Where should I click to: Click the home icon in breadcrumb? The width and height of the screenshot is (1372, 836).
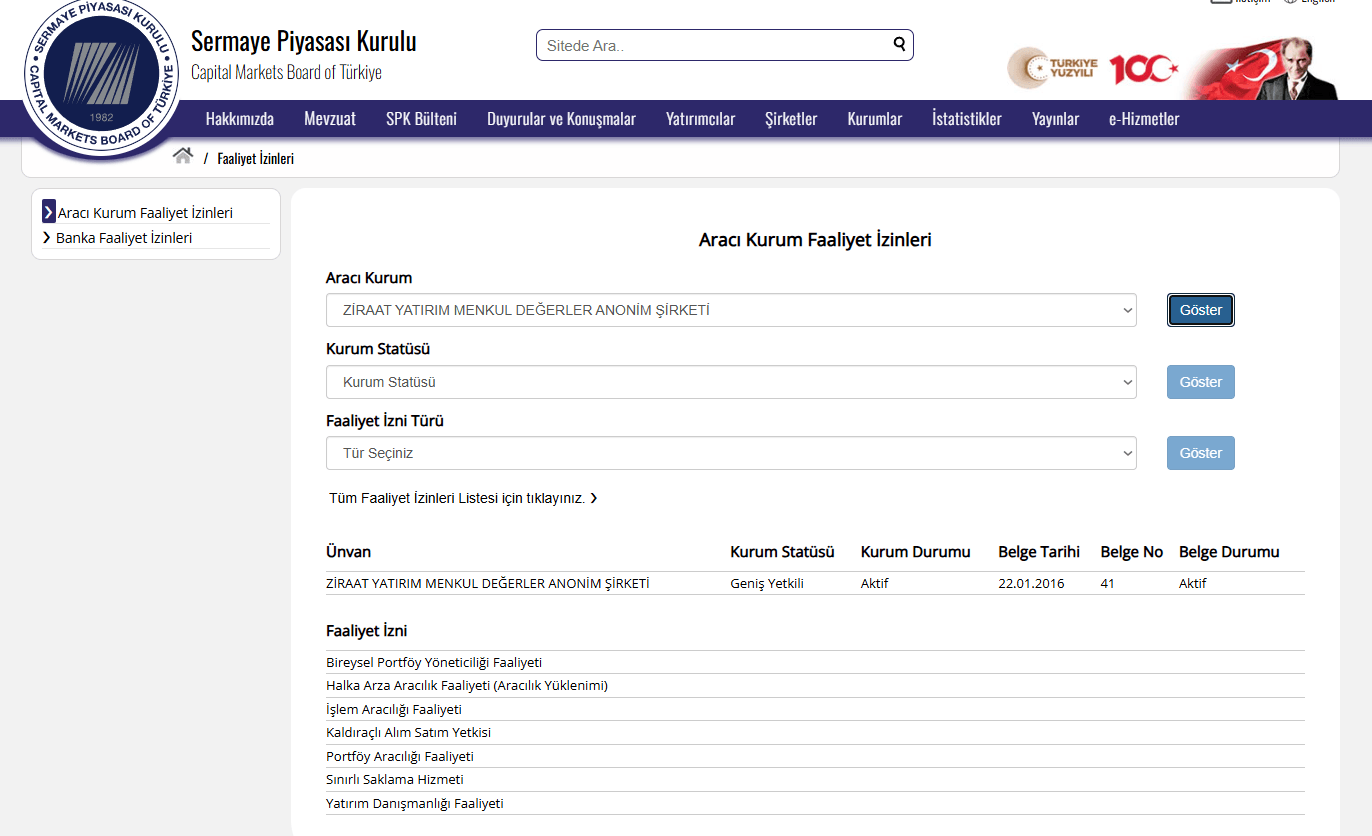pos(182,156)
